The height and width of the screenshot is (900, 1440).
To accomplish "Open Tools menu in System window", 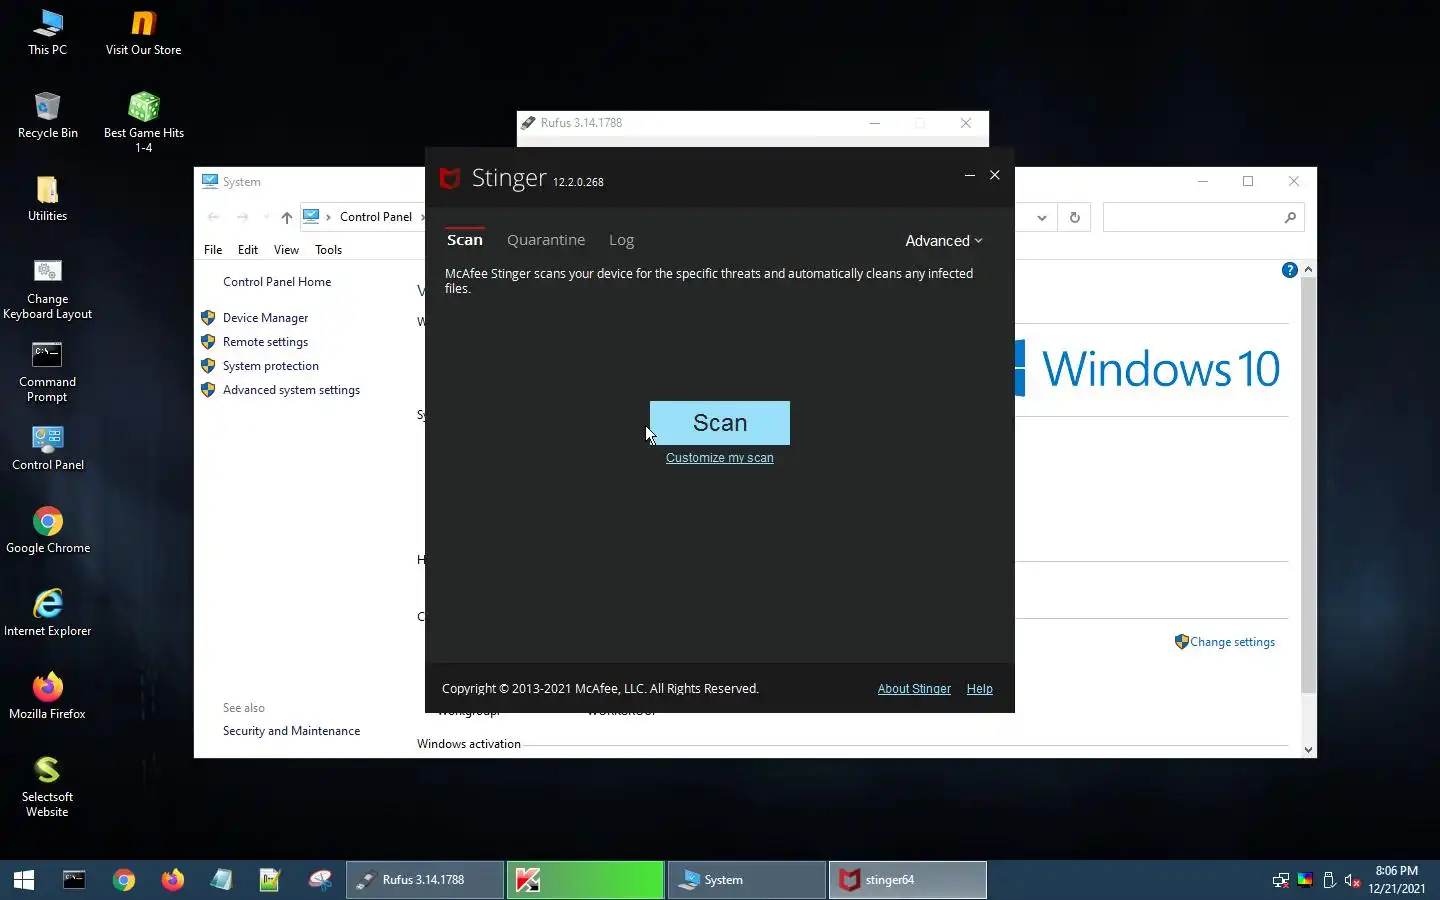I will 328,250.
